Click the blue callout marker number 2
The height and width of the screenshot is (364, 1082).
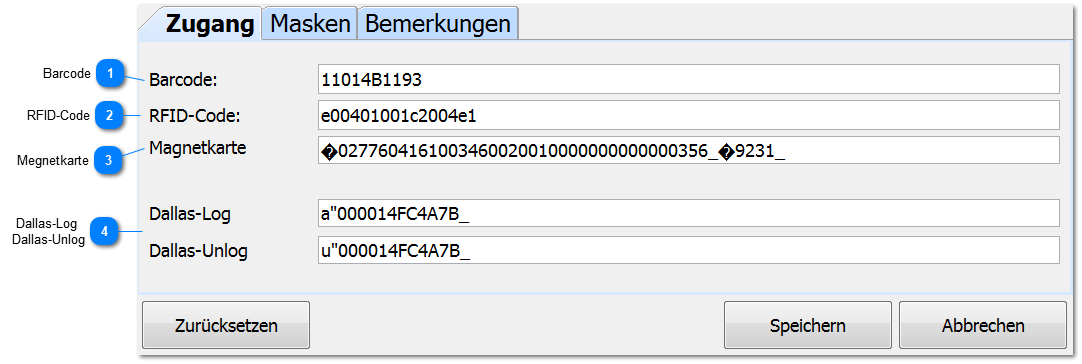click(109, 115)
